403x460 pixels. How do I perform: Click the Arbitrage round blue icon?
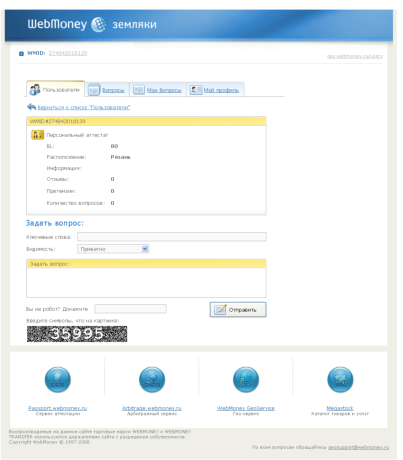[152, 380]
